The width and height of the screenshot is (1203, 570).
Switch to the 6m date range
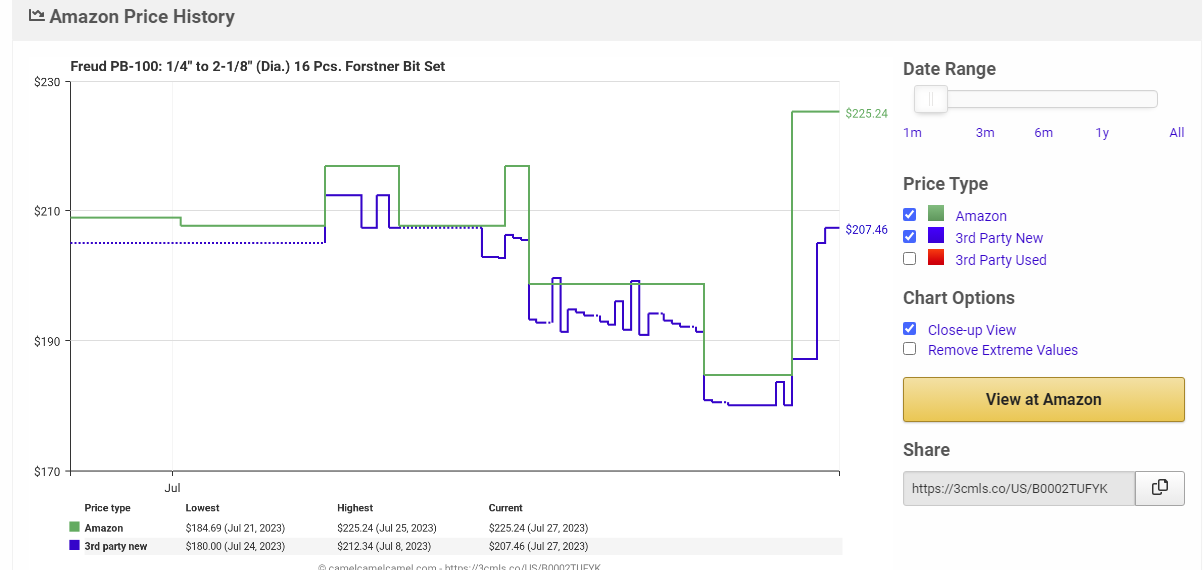(x=1043, y=133)
